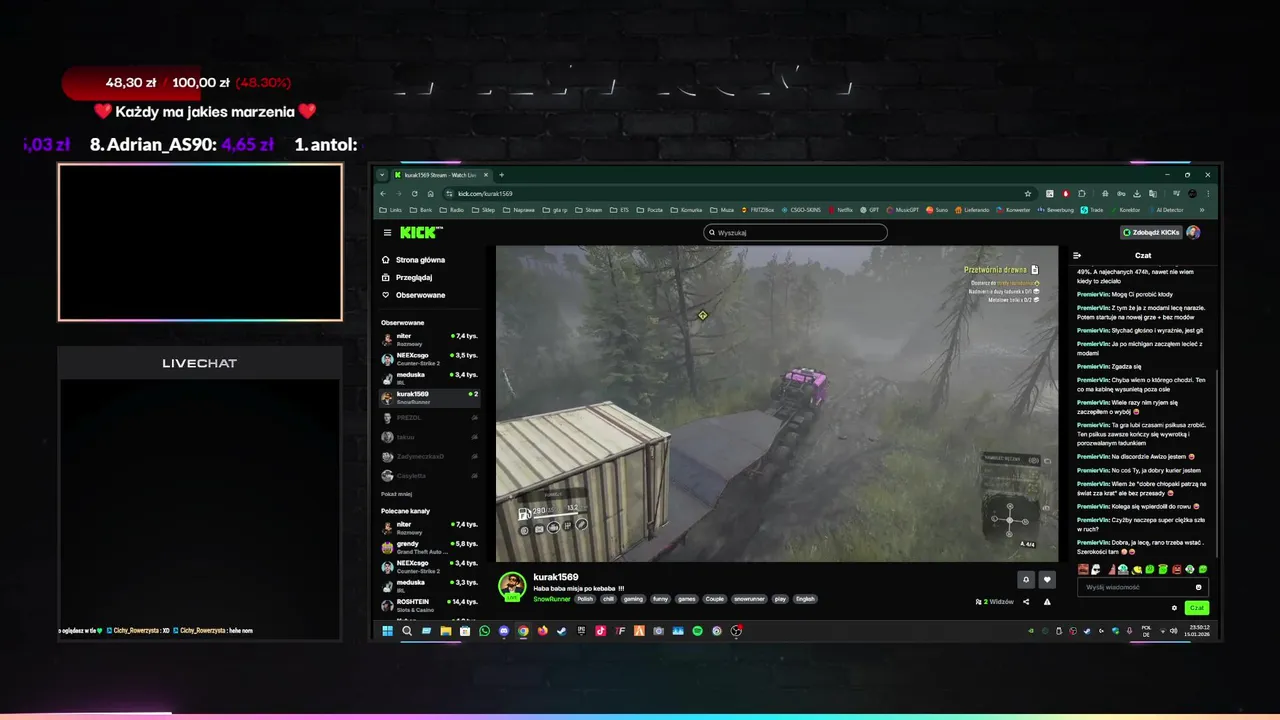Open the Suno bookmark
Image resolution: width=1280 pixels, height=720 pixels.
[x=938, y=210]
